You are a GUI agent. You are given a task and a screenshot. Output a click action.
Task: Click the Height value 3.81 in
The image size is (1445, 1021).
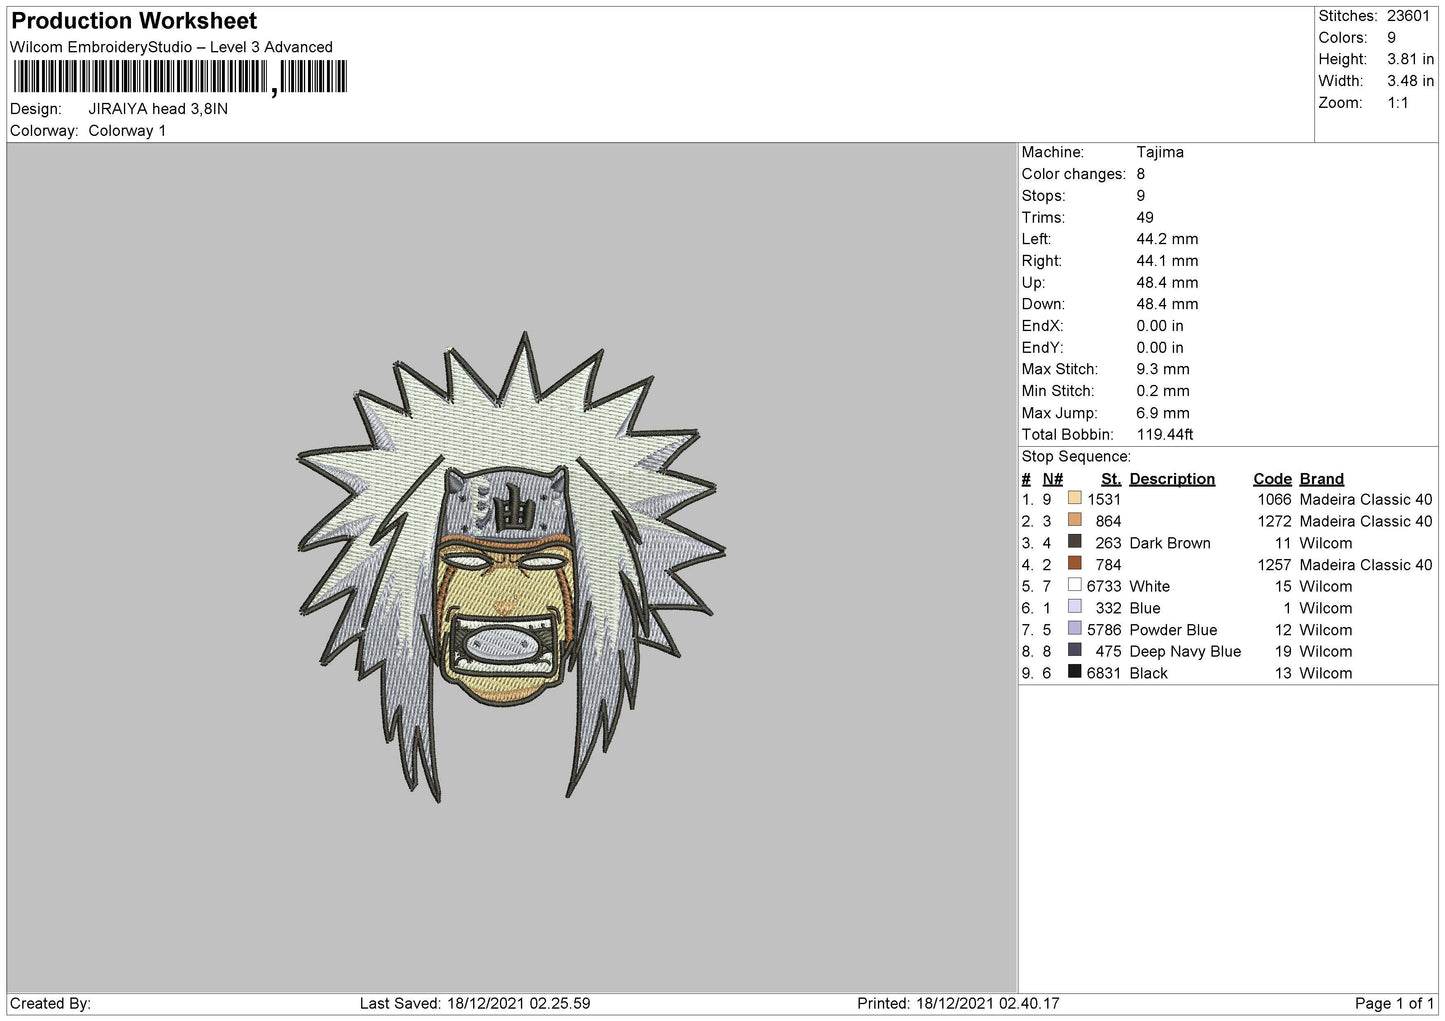click(1410, 59)
